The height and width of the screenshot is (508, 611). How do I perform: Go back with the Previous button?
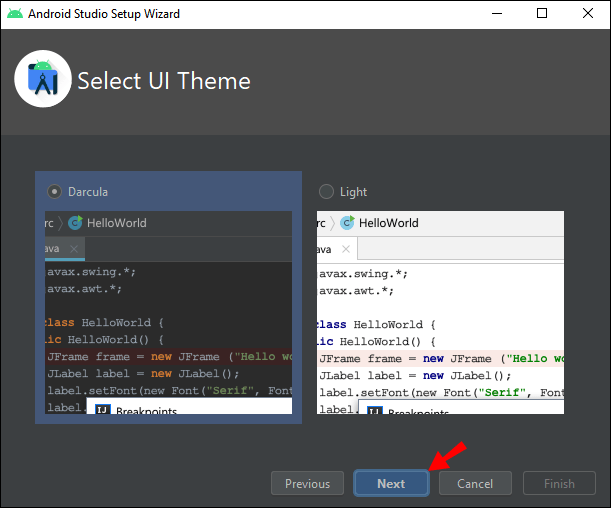tap(307, 483)
